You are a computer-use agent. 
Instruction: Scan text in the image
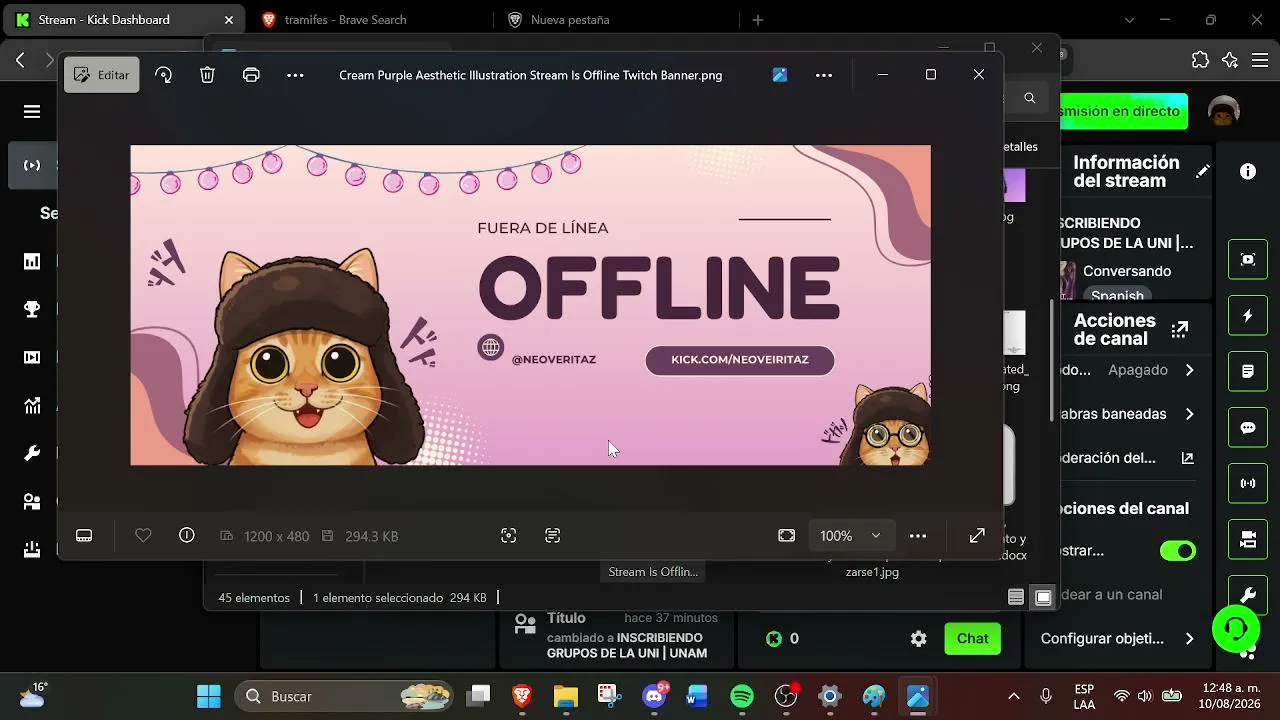509,536
